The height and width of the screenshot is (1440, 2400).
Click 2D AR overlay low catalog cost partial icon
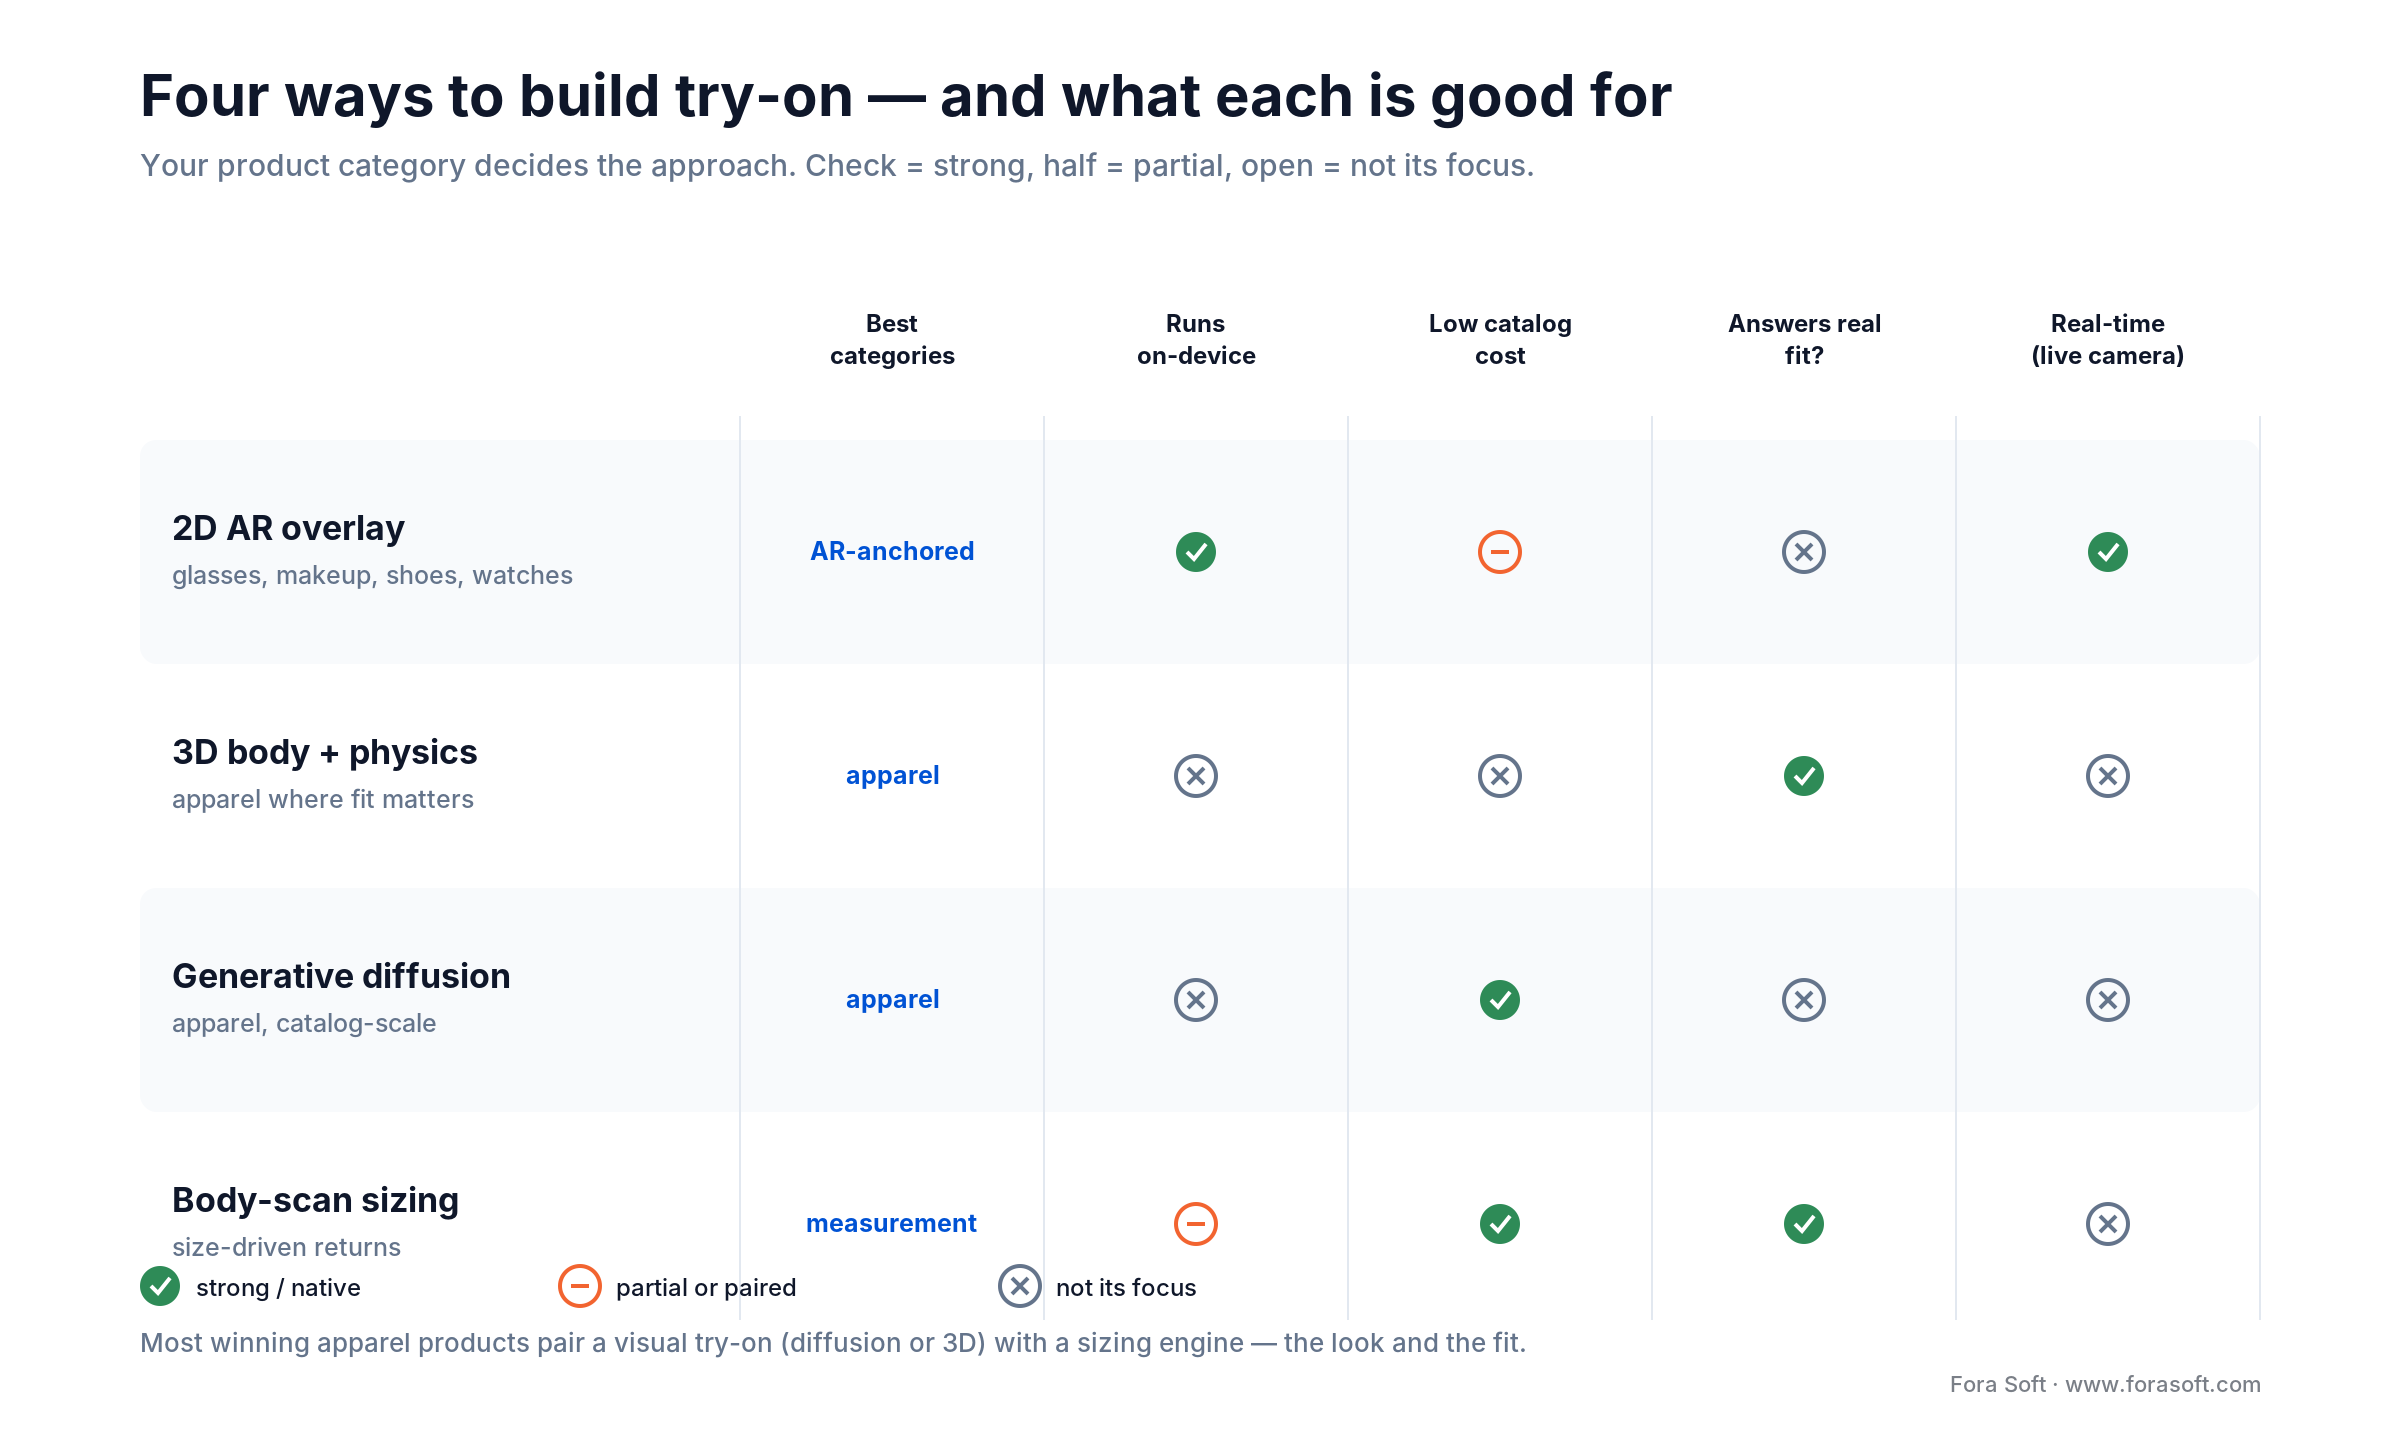[x=1499, y=552]
